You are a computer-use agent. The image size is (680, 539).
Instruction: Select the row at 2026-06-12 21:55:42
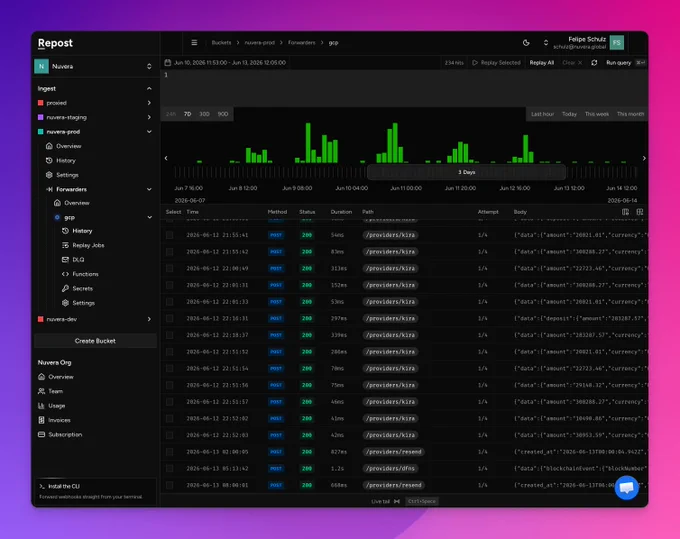pyautogui.click(x=170, y=252)
